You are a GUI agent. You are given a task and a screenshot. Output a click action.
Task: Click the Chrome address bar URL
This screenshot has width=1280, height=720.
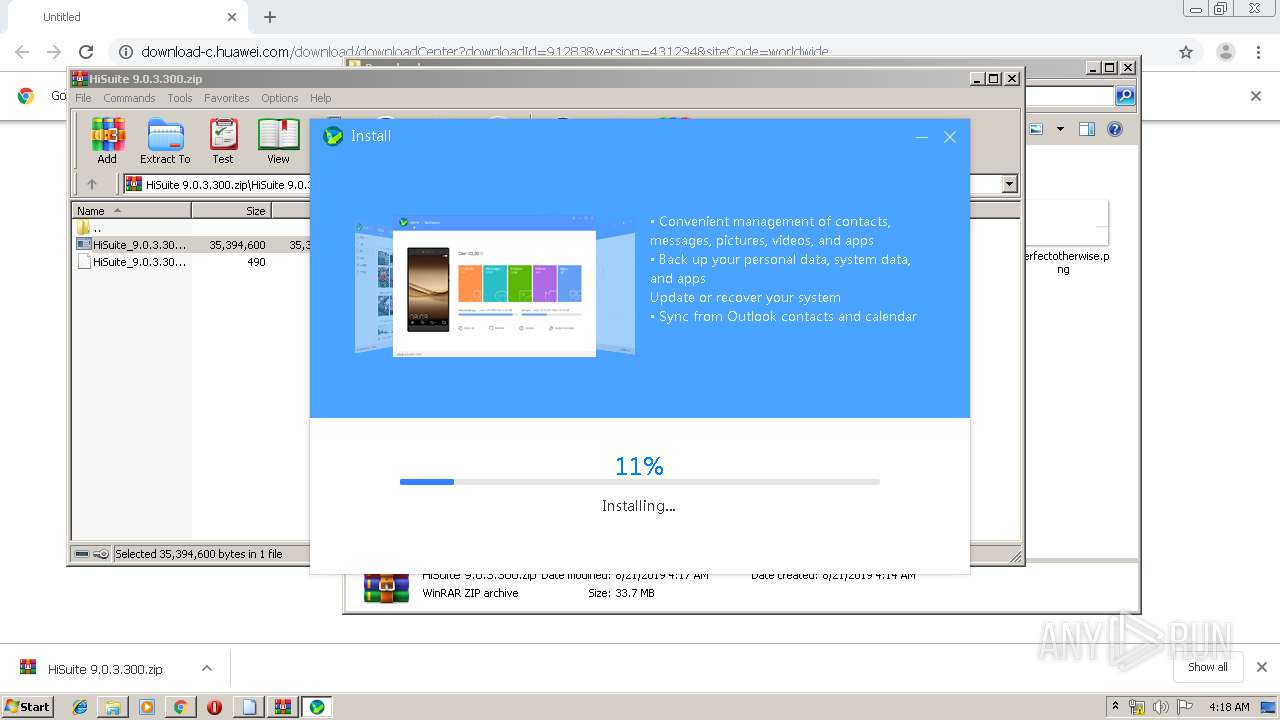coord(484,52)
